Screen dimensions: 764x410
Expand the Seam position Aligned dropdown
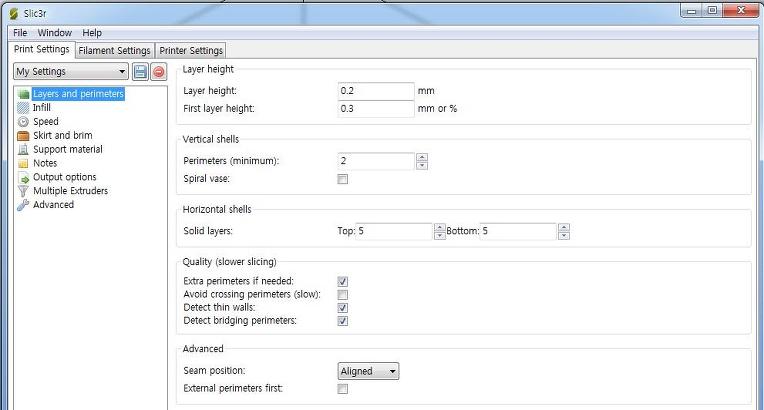click(x=368, y=371)
